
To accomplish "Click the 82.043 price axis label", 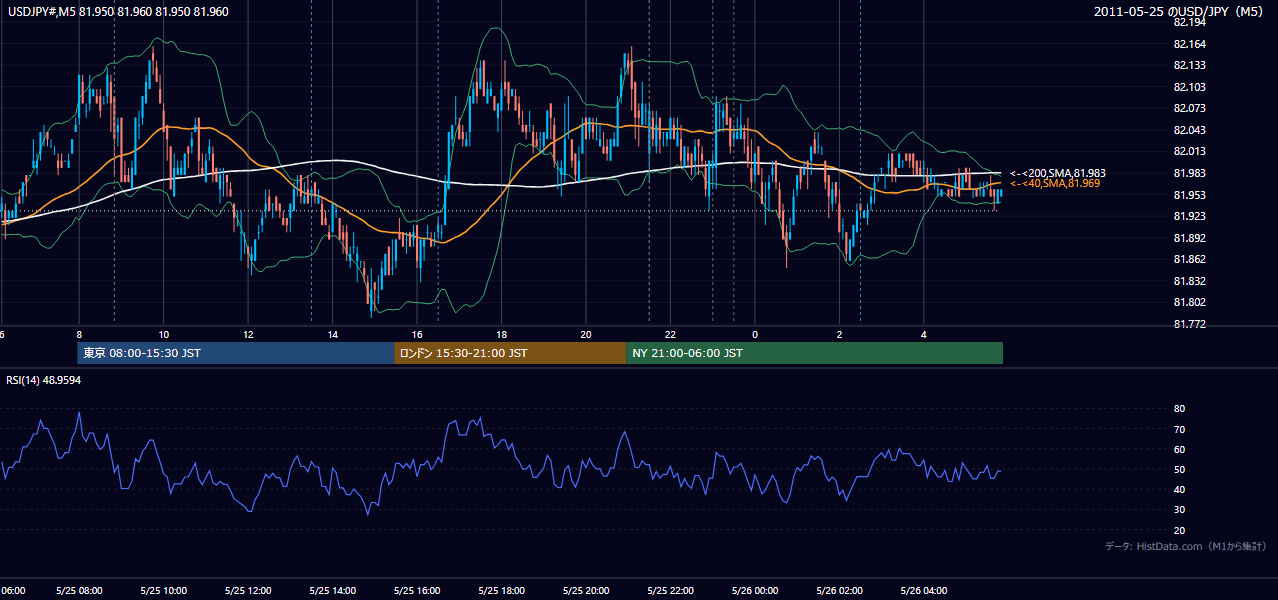I will [1190, 130].
